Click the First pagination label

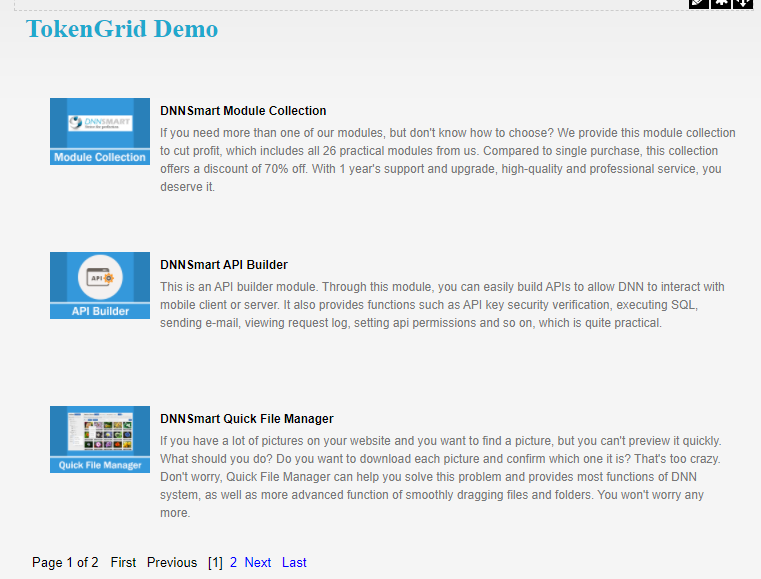tap(123, 562)
